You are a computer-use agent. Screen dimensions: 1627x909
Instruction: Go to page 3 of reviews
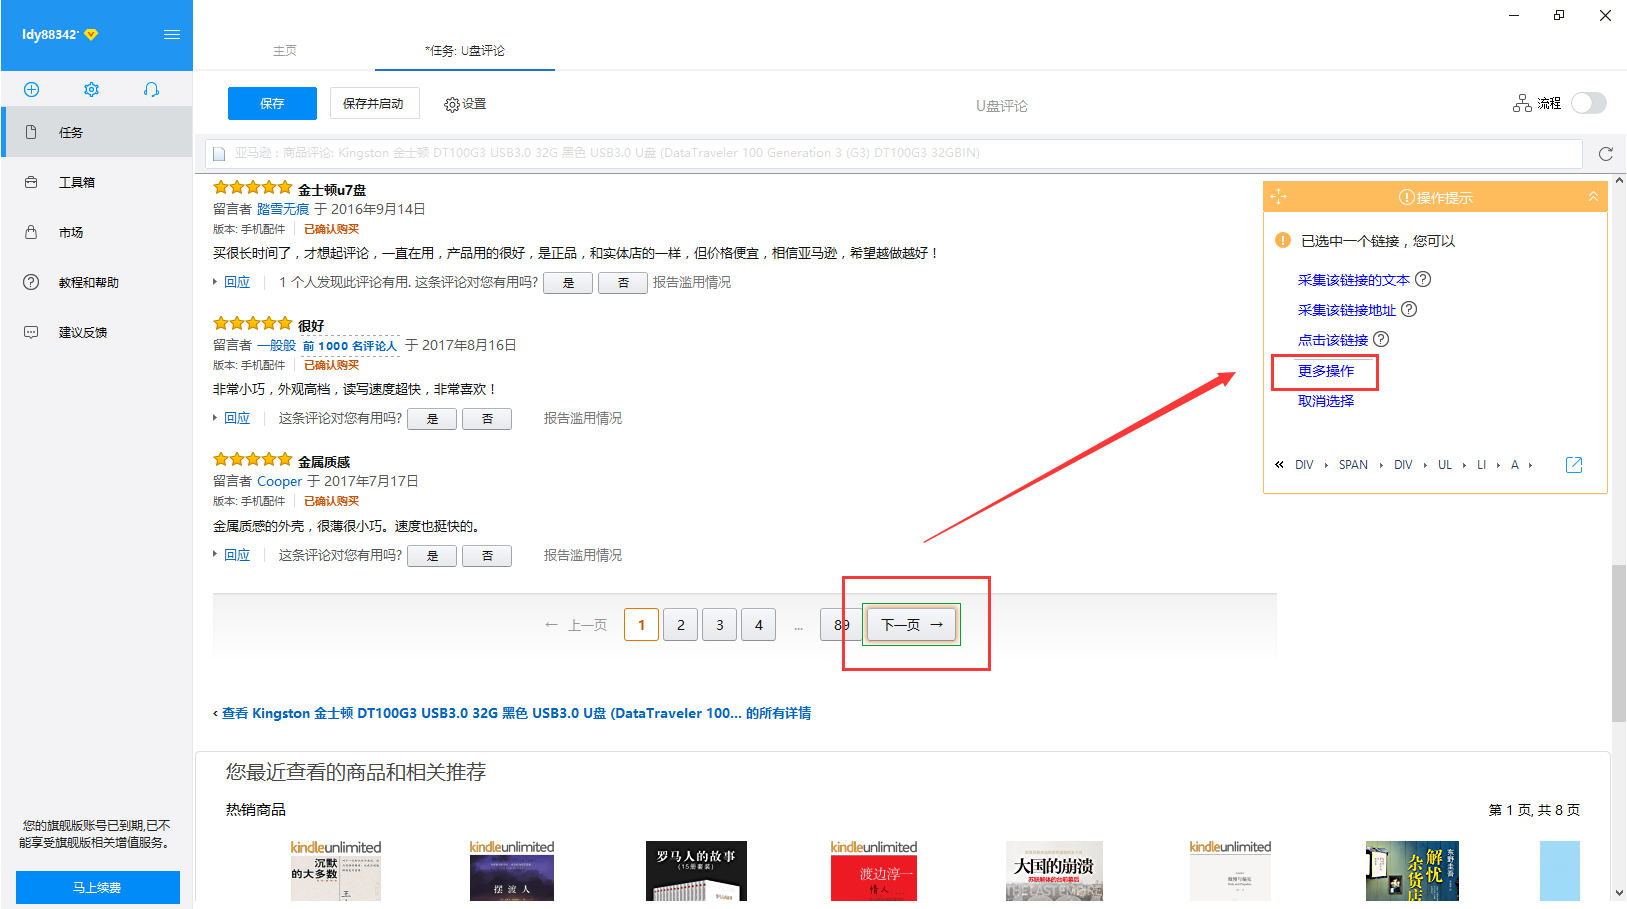(720, 625)
